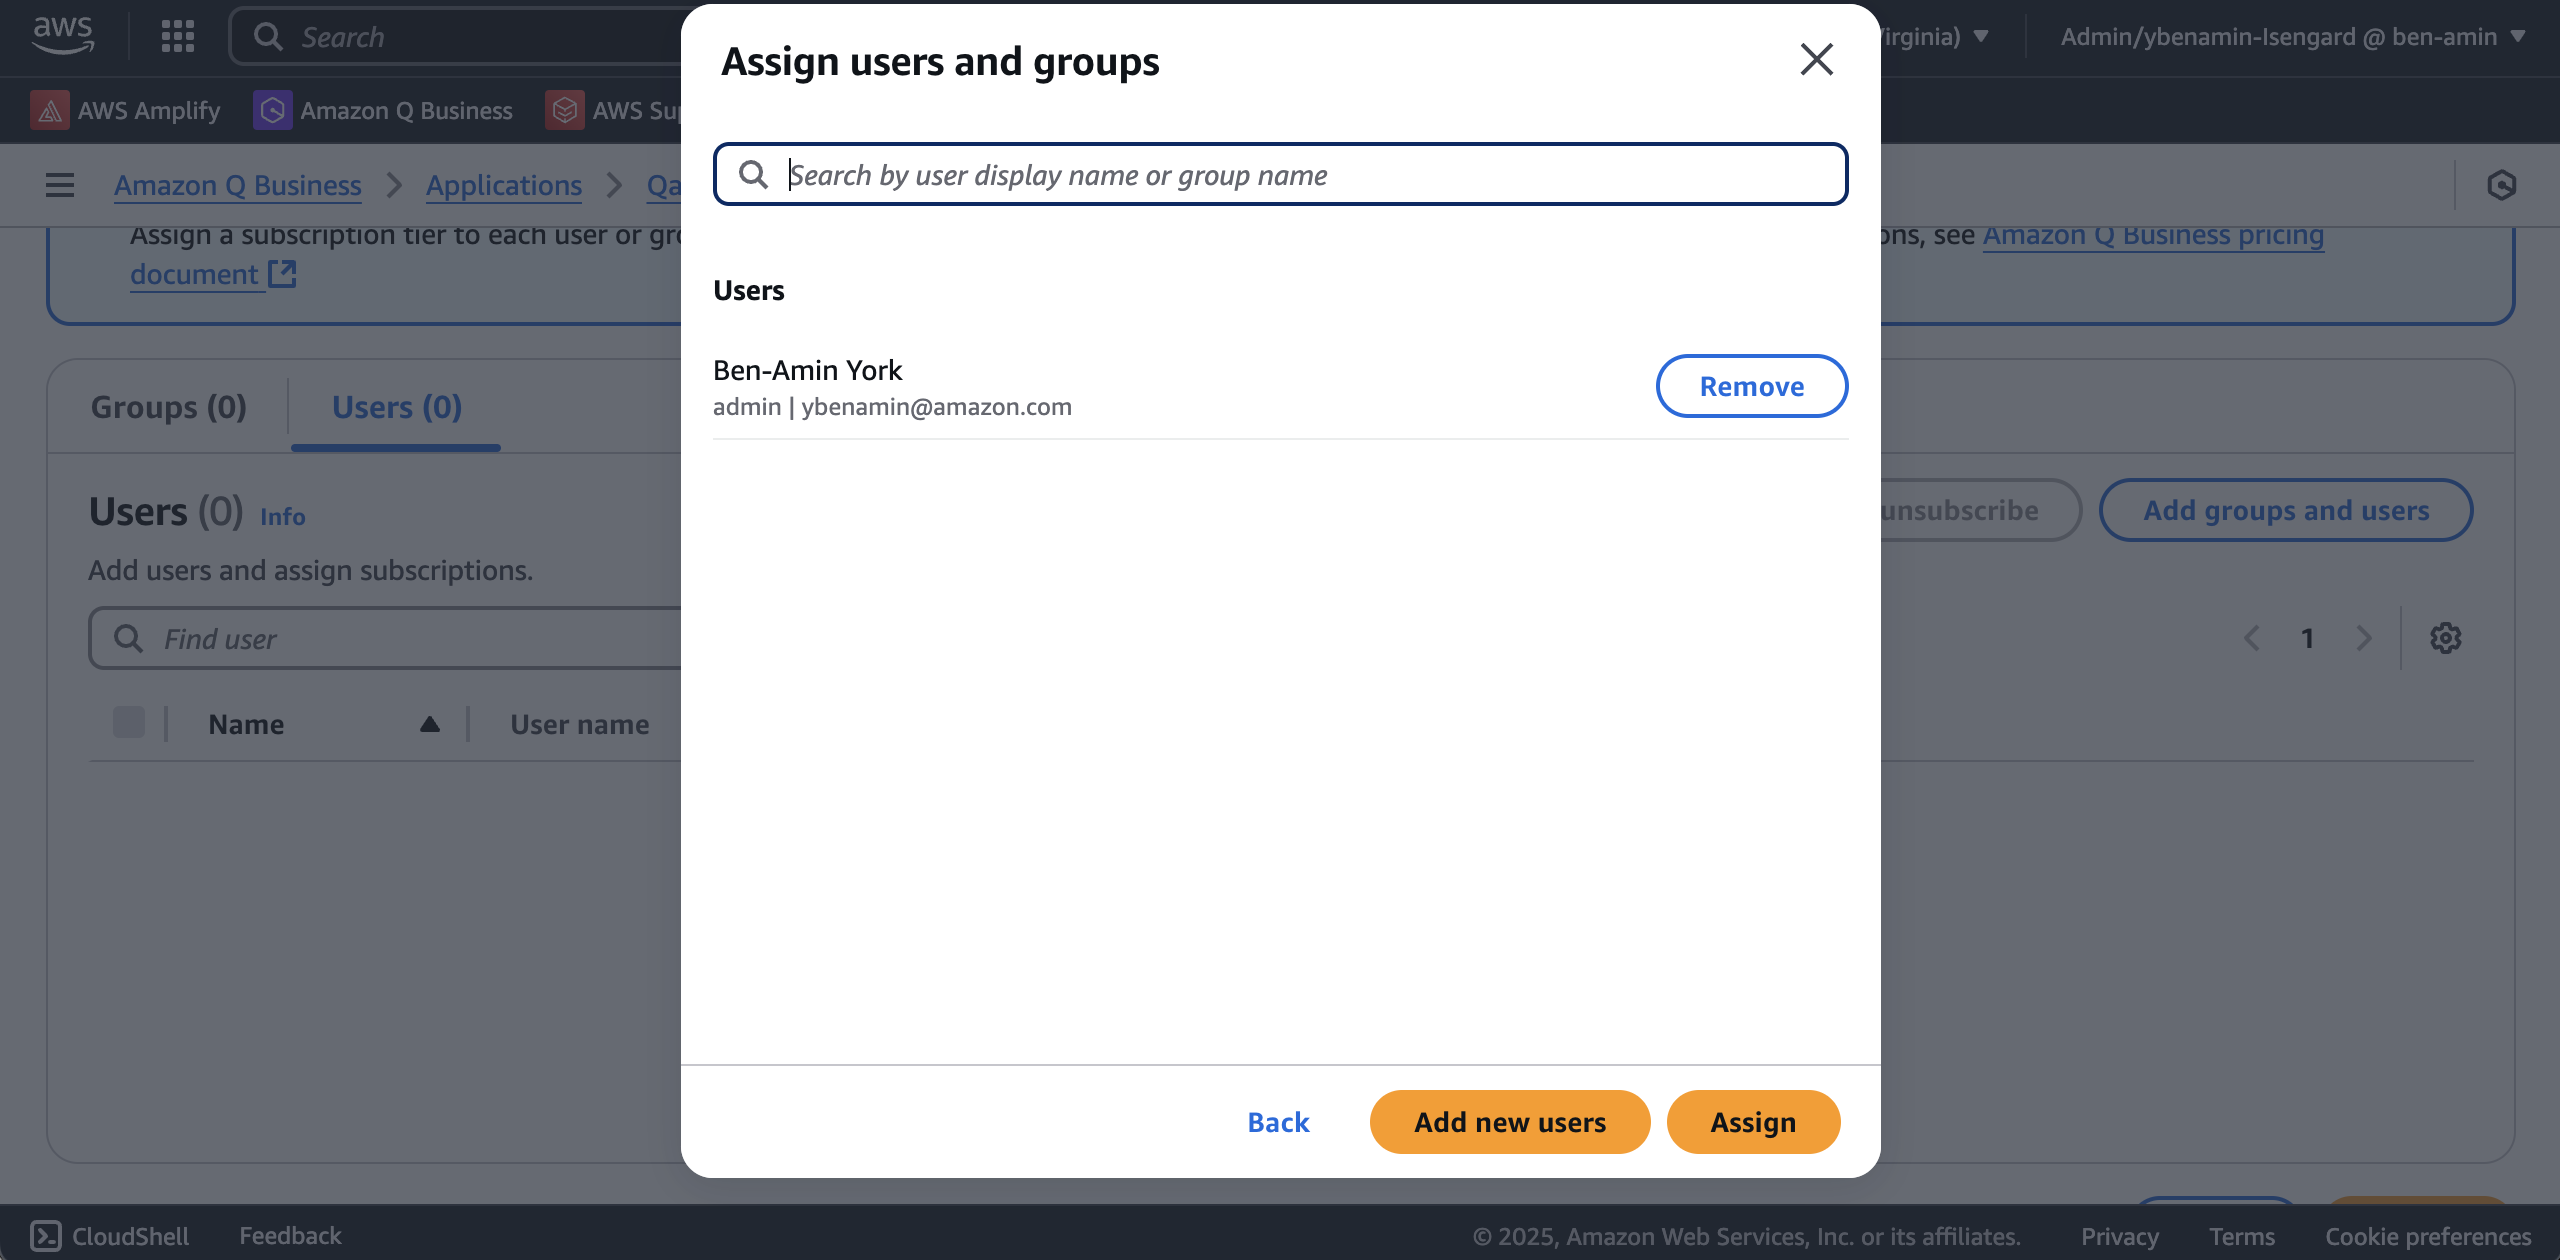2560x1260 pixels.
Task: Switch to the Groups (0) tab
Action: 168,406
